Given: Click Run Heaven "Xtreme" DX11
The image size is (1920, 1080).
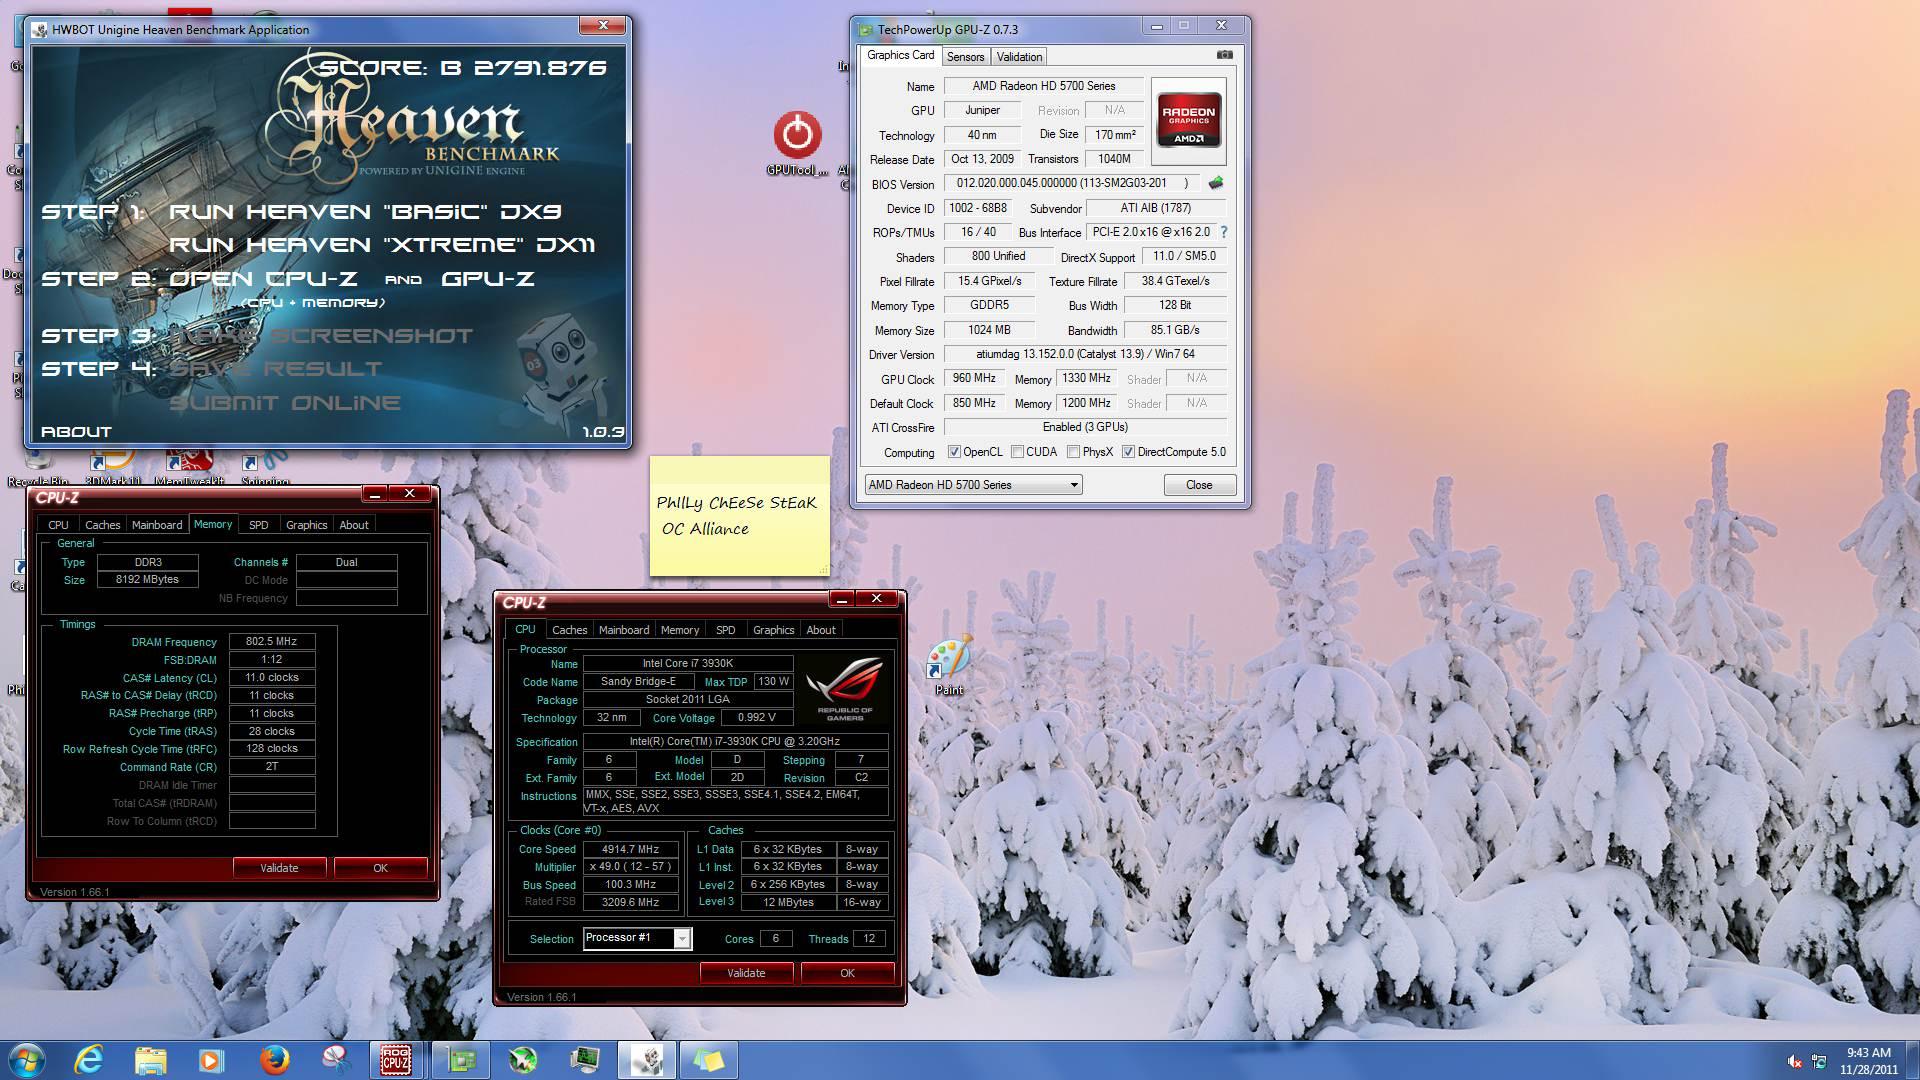Looking at the screenshot, I should coord(382,245).
